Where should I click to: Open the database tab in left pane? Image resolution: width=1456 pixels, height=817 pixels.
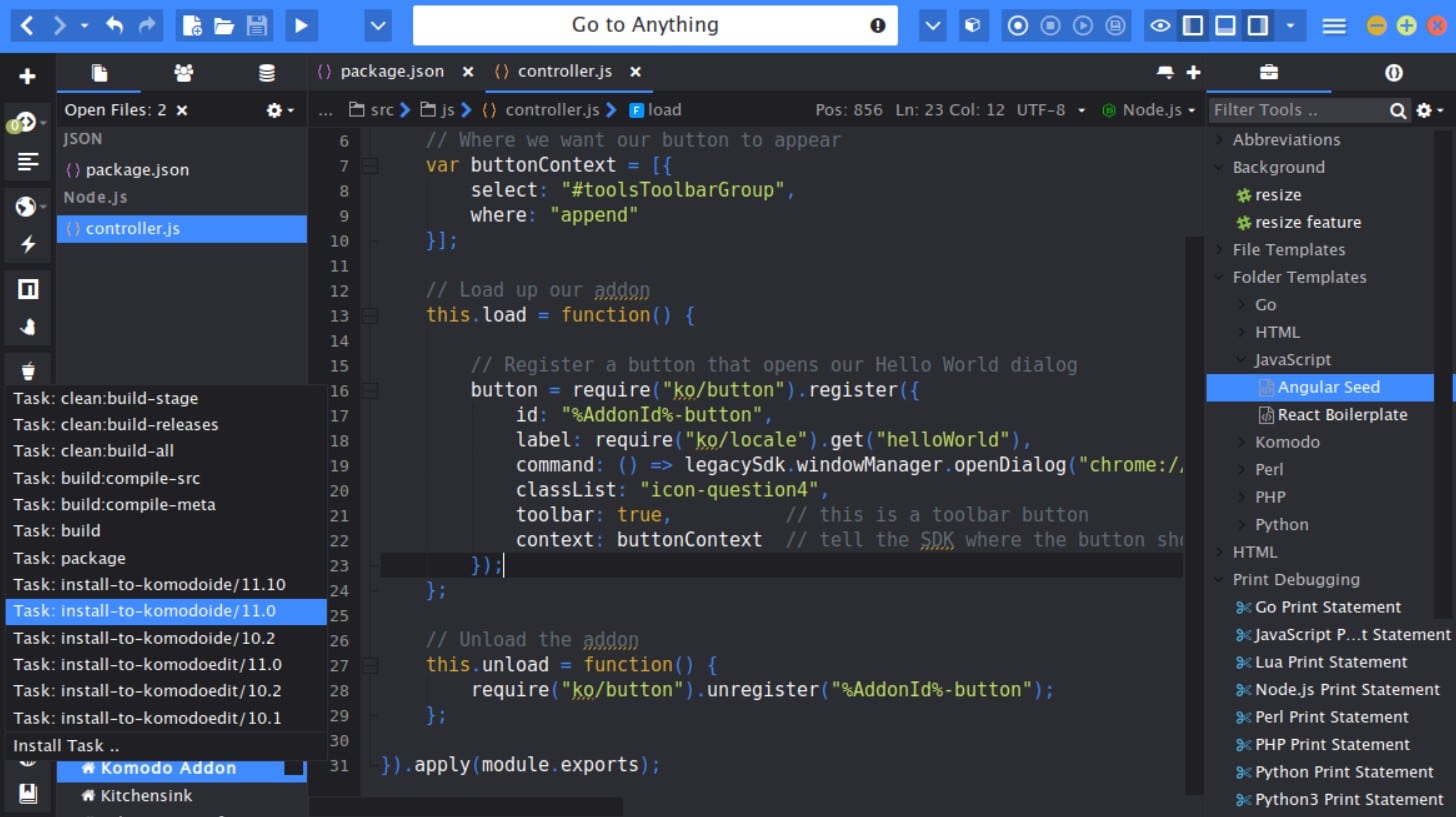(266, 73)
